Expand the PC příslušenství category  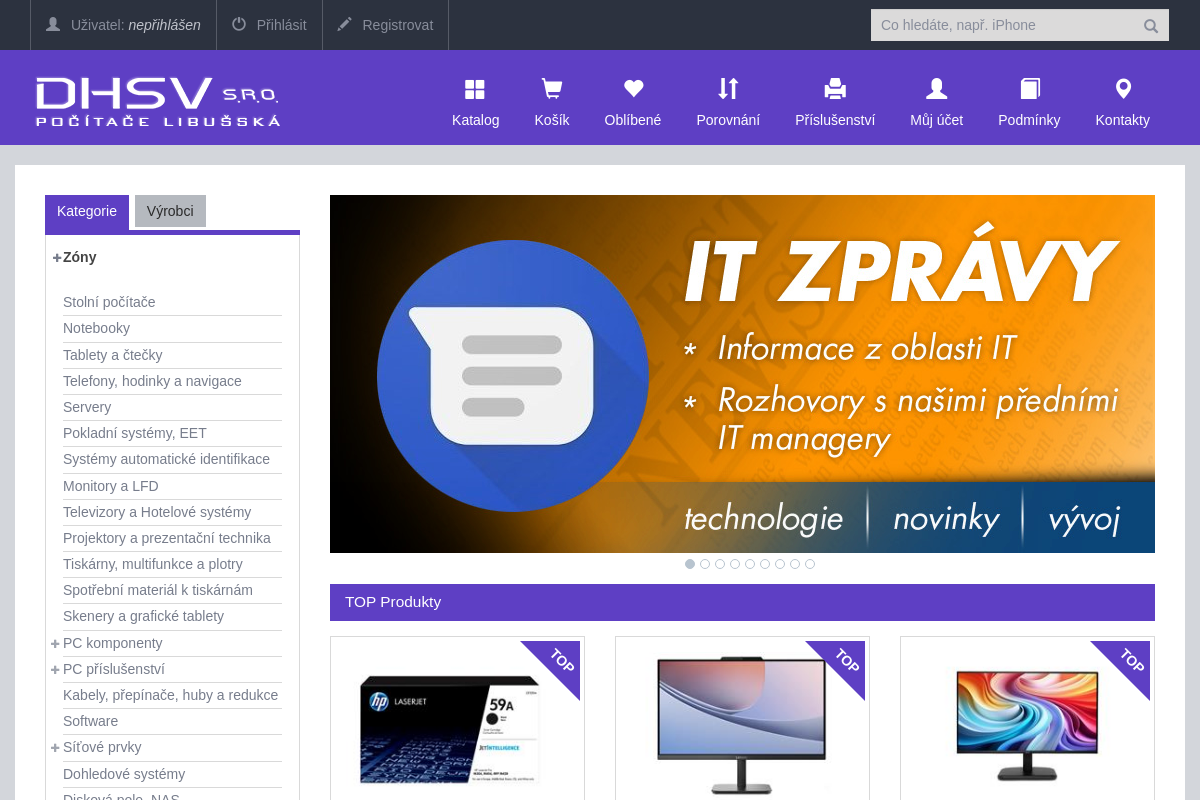(x=55, y=670)
